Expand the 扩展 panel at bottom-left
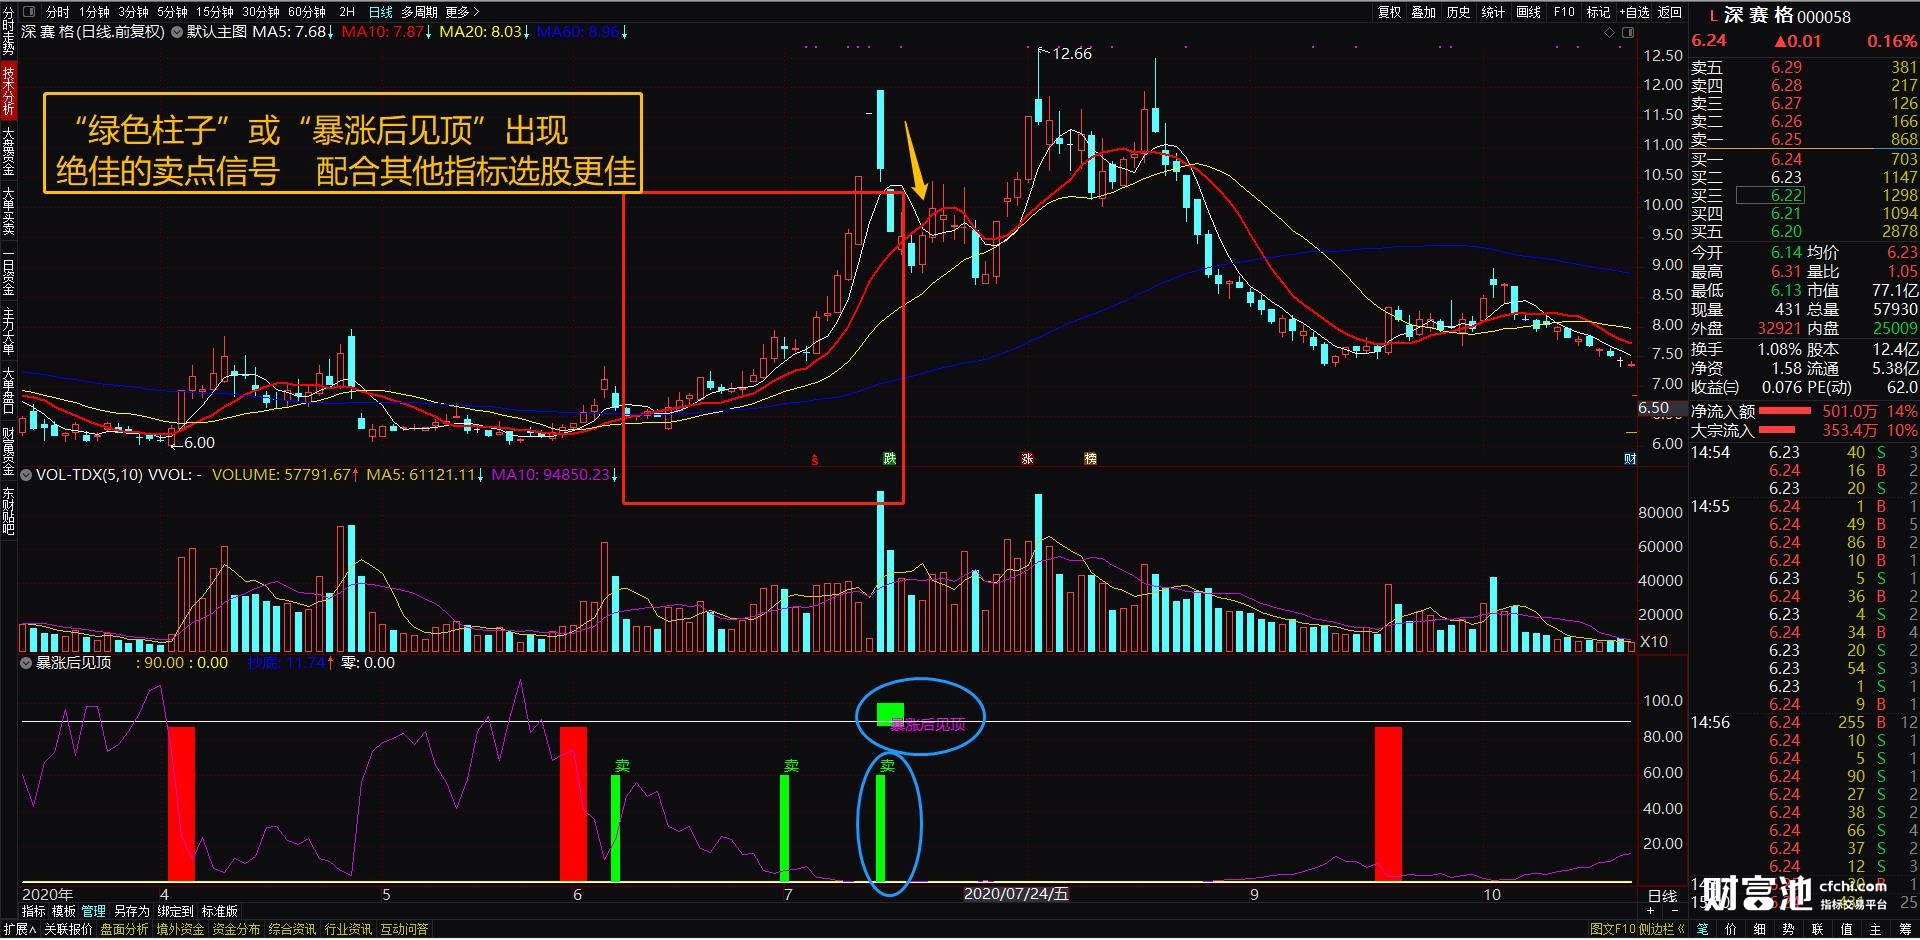 (19, 930)
